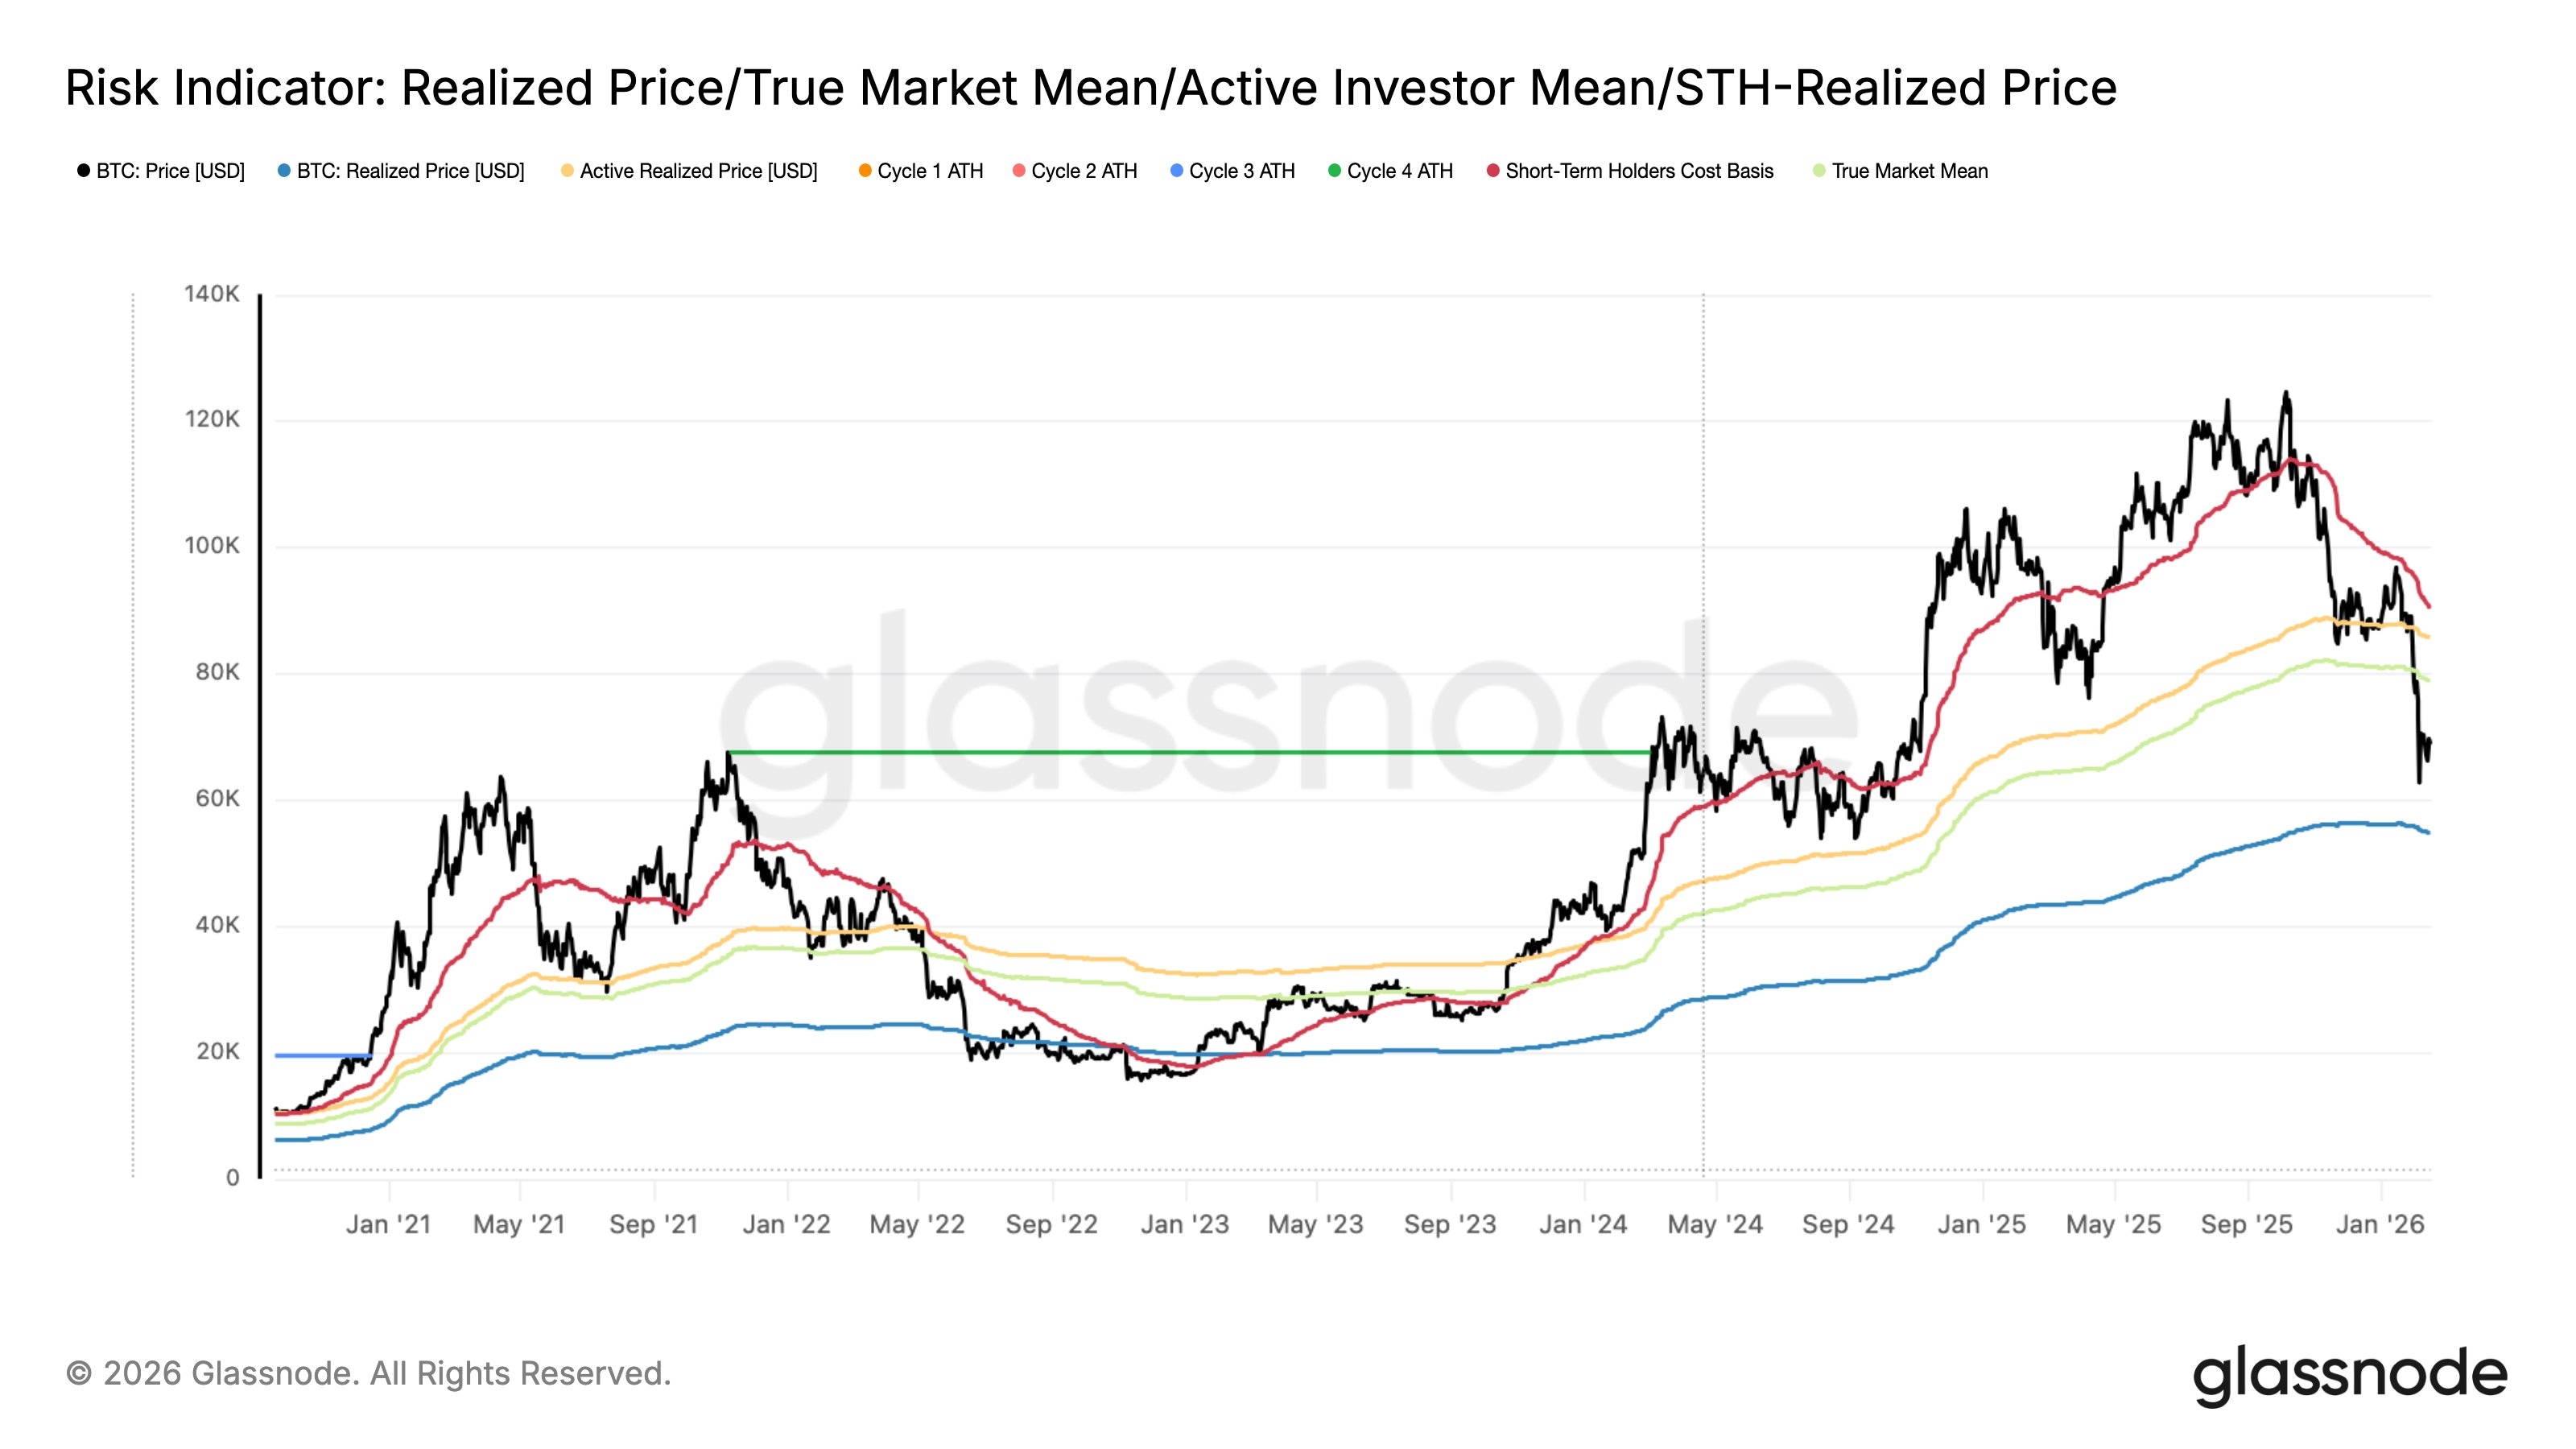2576x1449 pixels.
Task: Click the 100K y-axis label
Action: click(x=212, y=546)
